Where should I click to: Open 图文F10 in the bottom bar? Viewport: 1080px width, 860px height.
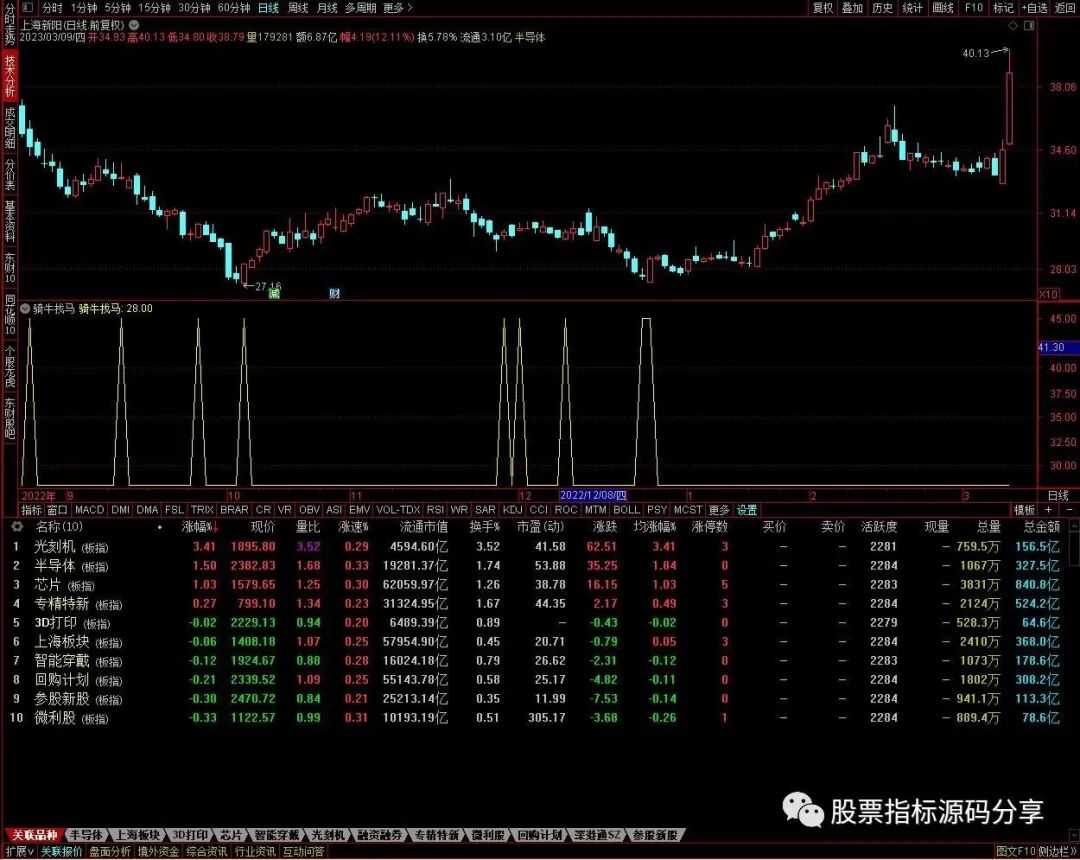click(1016, 852)
